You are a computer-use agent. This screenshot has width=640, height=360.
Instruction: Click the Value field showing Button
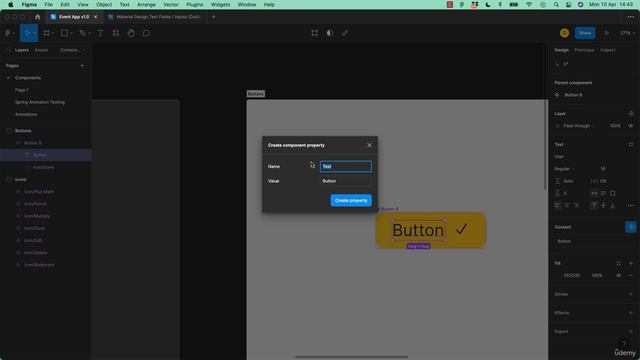[x=346, y=181]
